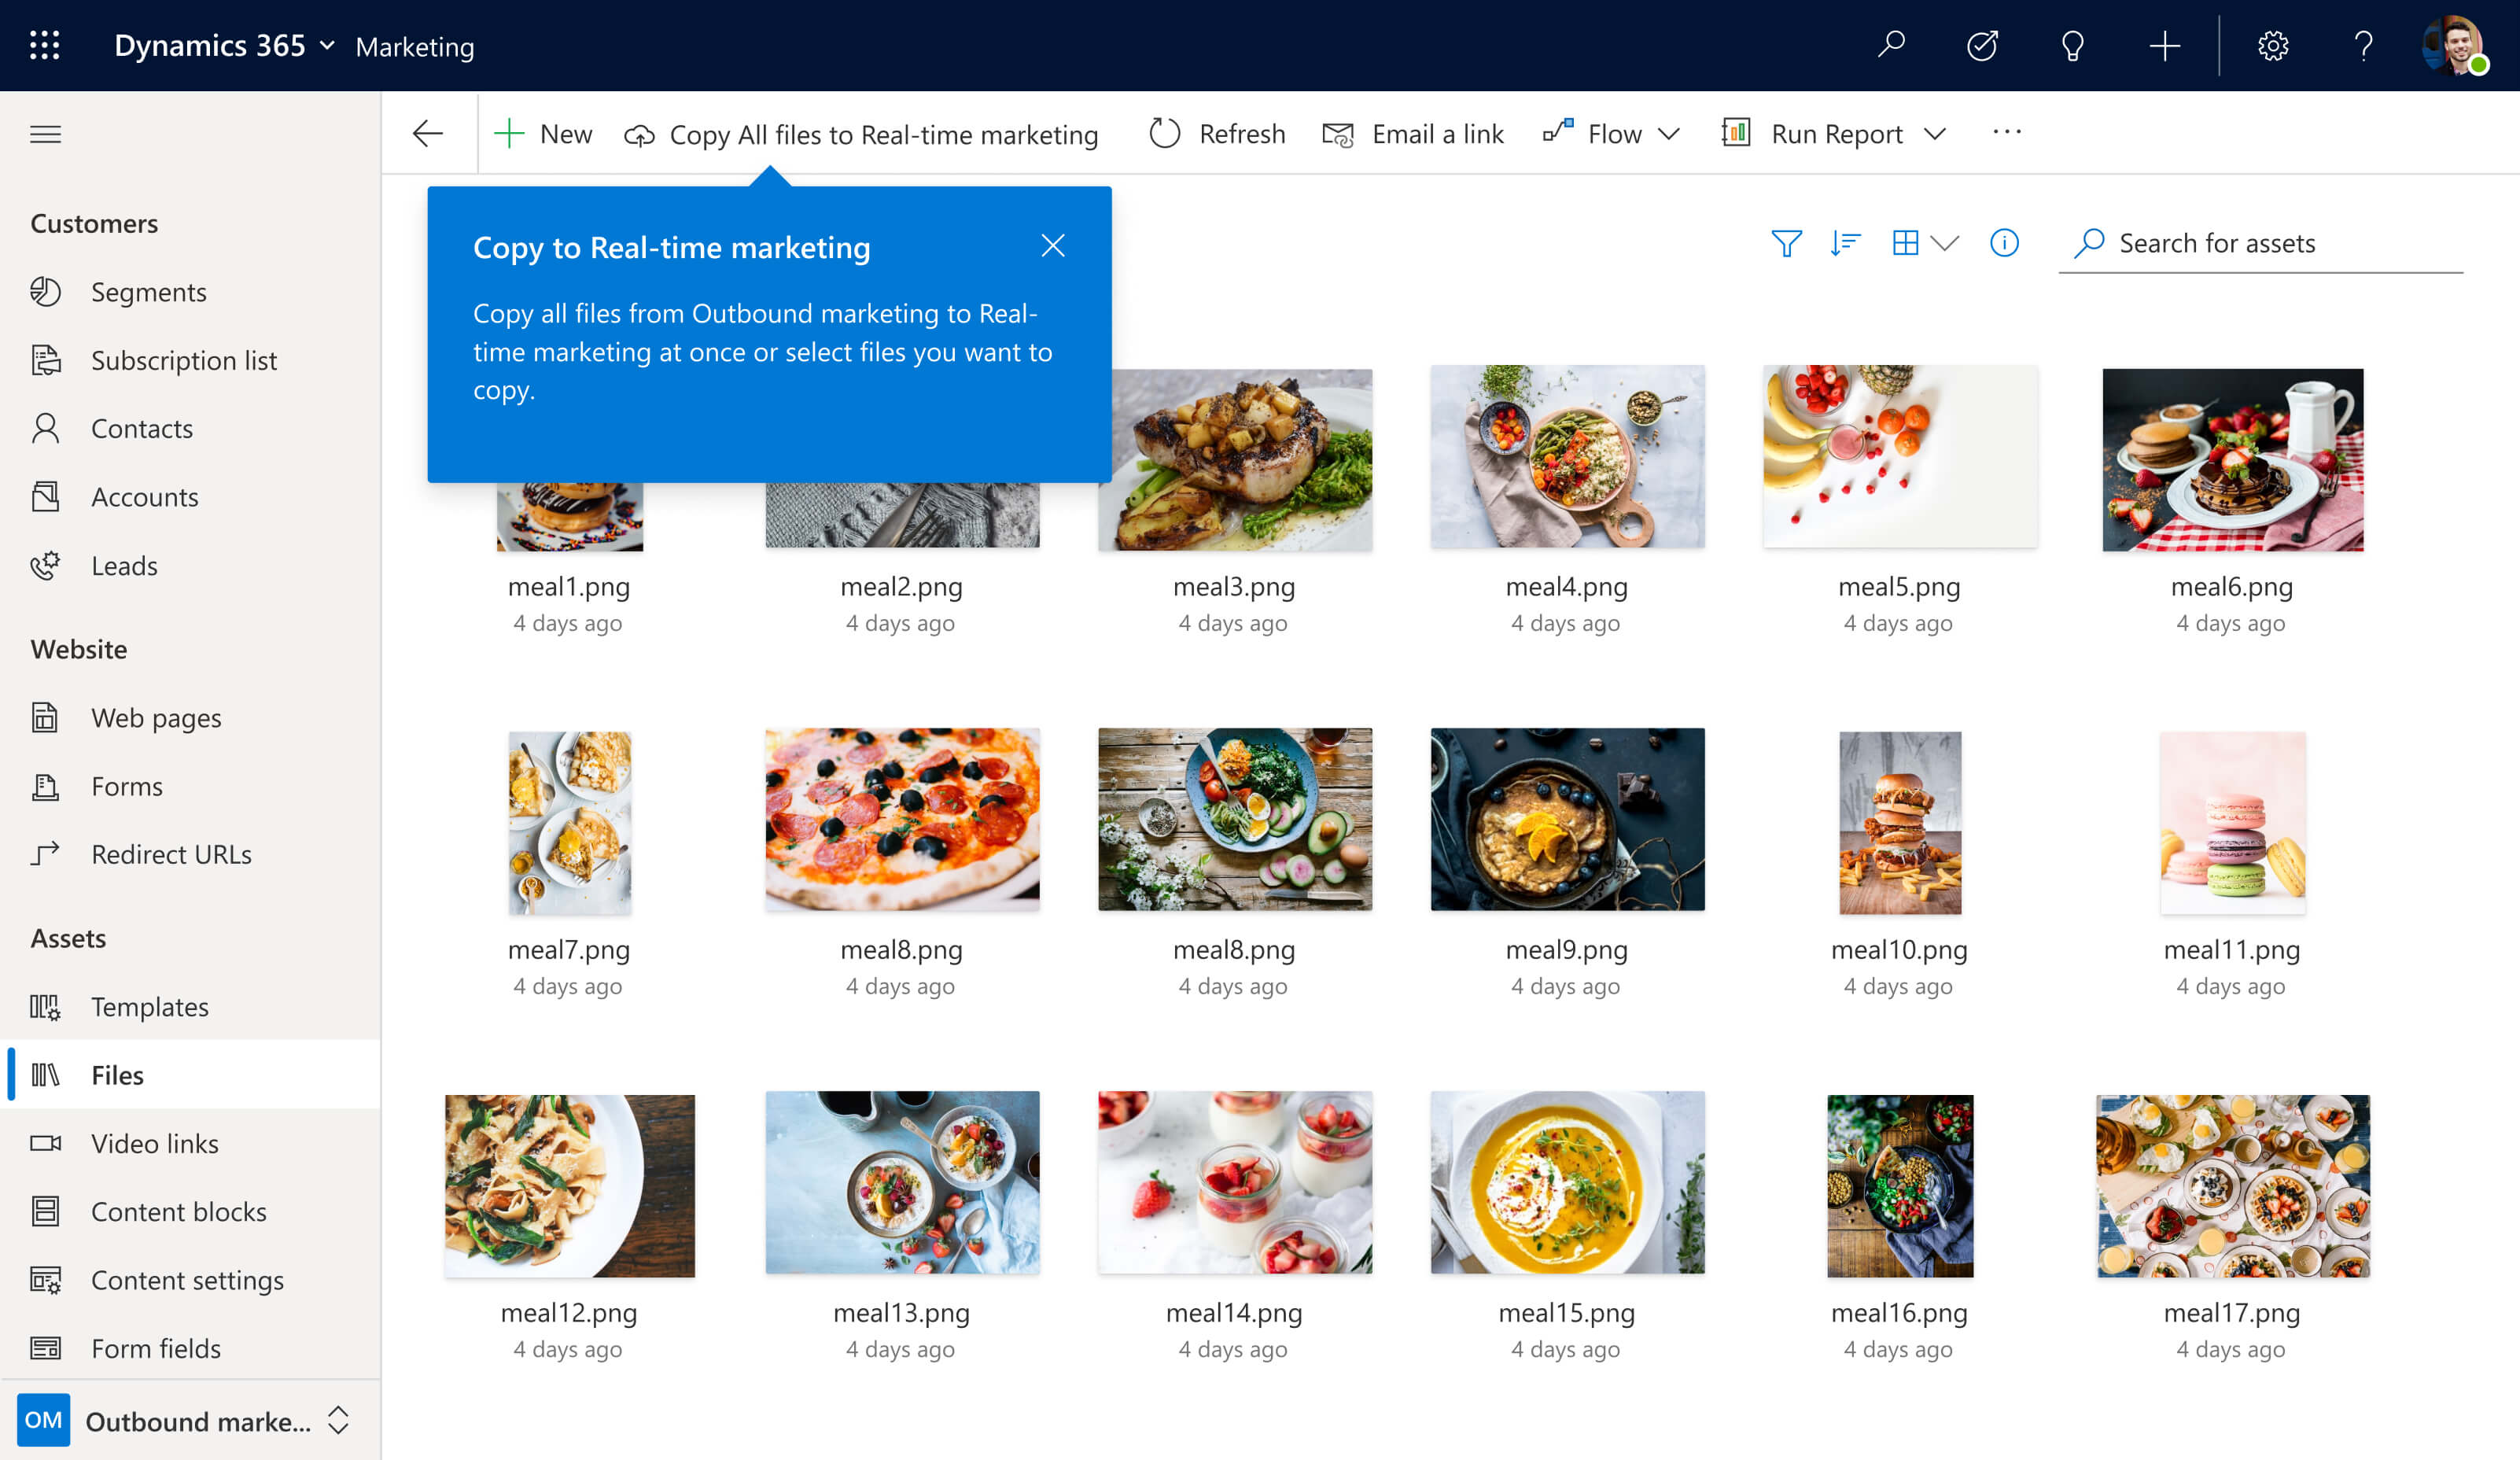Toggle grid view layout icon

(x=1908, y=243)
